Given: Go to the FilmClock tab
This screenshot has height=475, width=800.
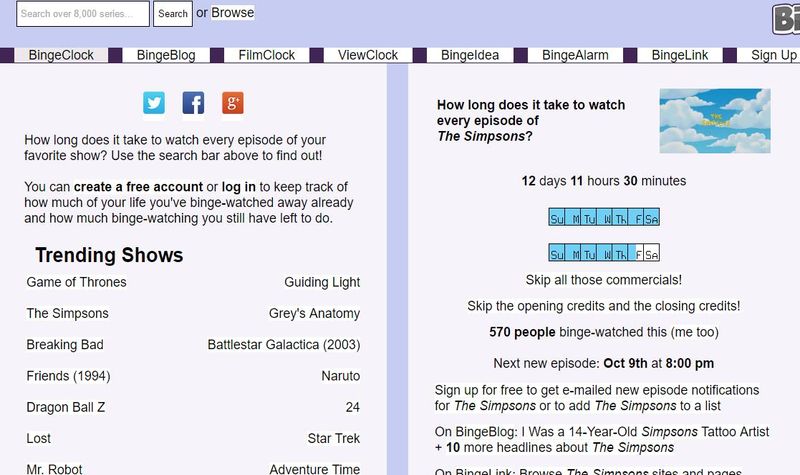Looking at the screenshot, I should point(266,55).
